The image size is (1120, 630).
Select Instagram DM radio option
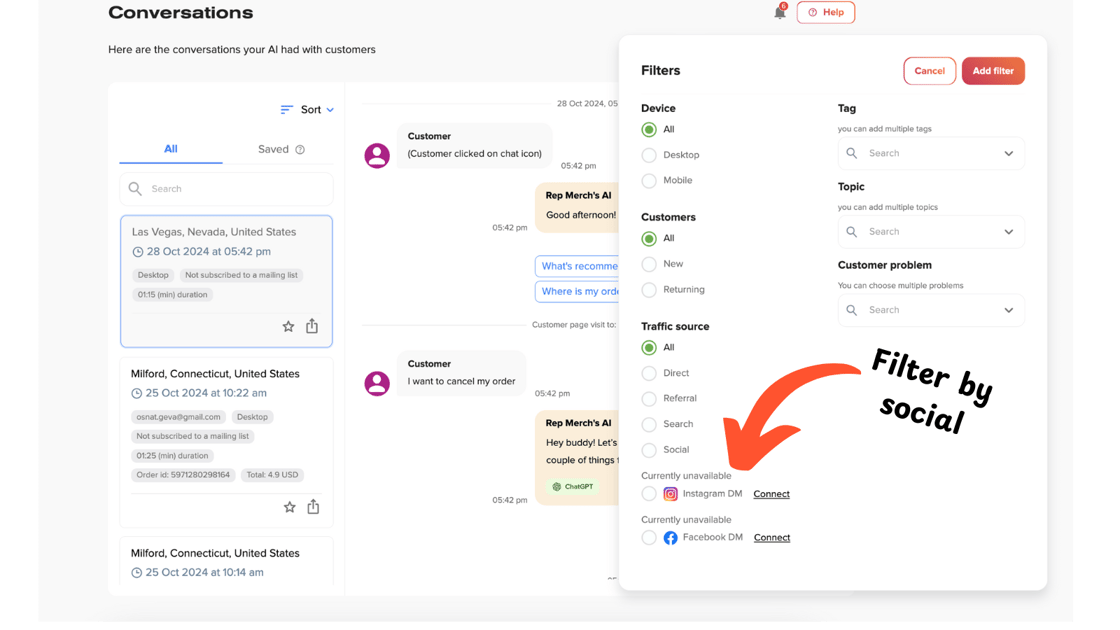click(649, 494)
